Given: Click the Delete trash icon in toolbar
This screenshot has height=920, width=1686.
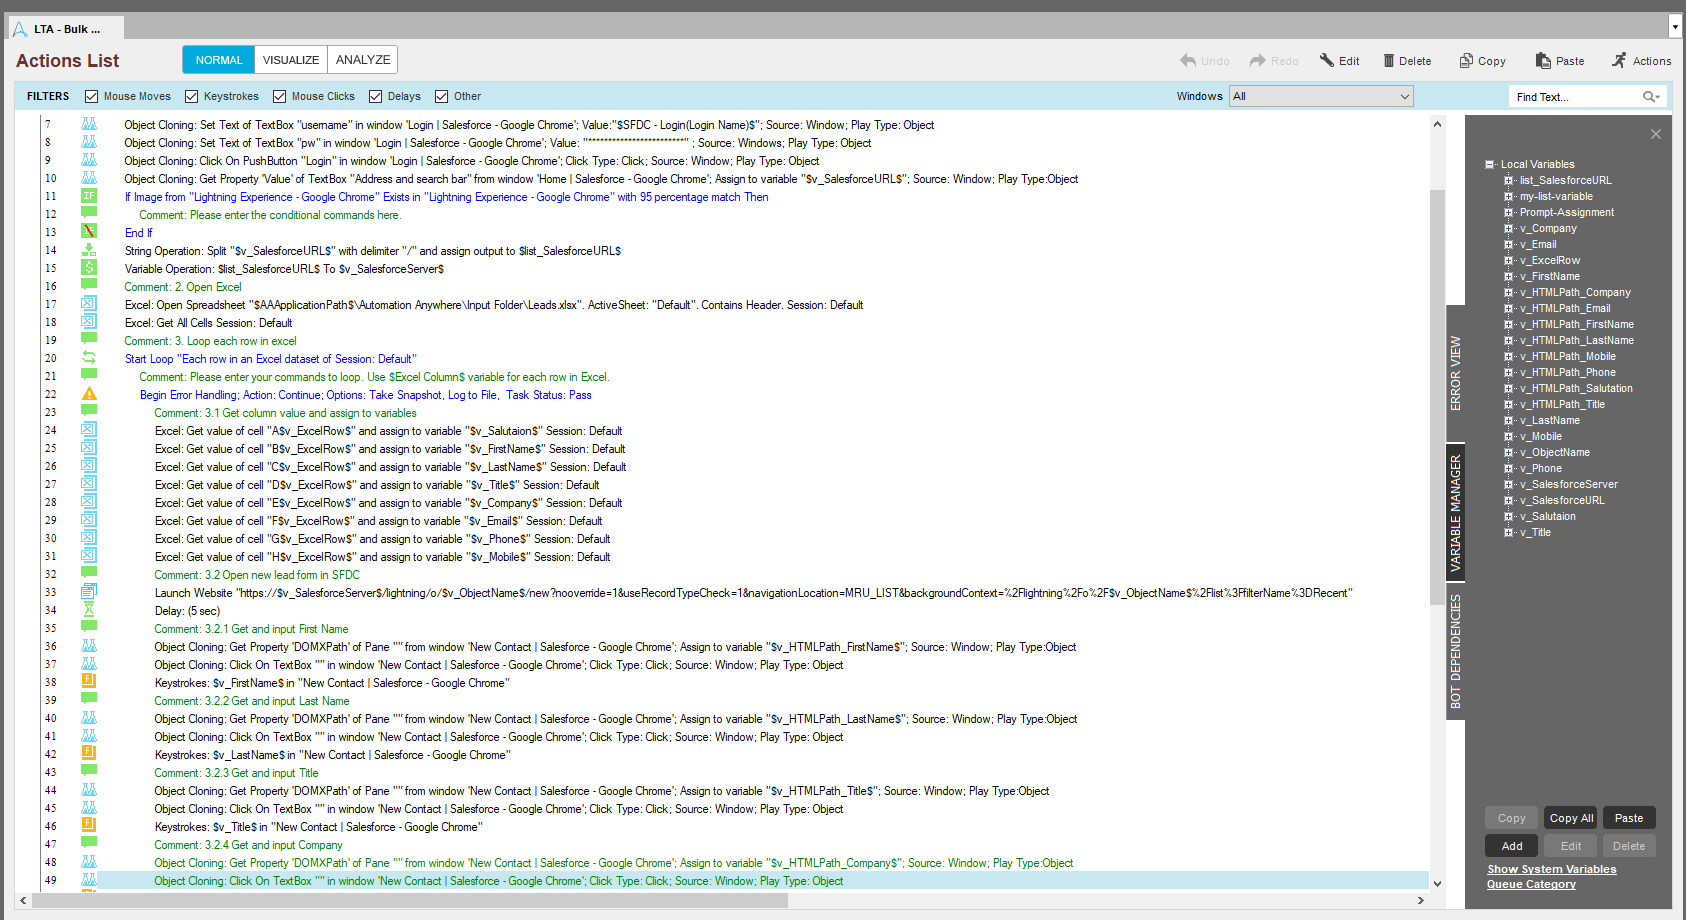Looking at the screenshot, I should tap(1388, 61).
